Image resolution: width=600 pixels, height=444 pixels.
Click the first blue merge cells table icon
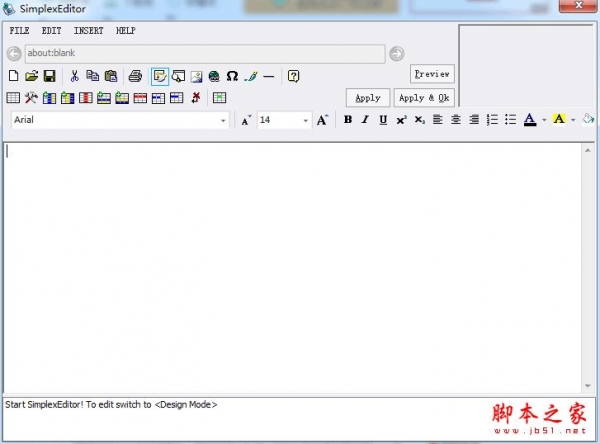tap(158, 98)
